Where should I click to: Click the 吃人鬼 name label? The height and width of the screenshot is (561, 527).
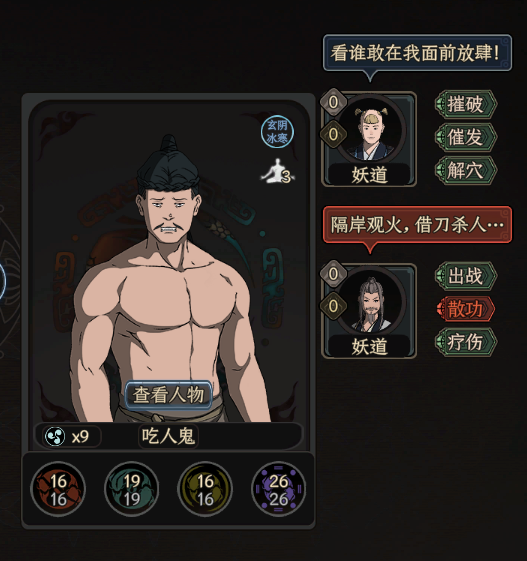(168, 436)
